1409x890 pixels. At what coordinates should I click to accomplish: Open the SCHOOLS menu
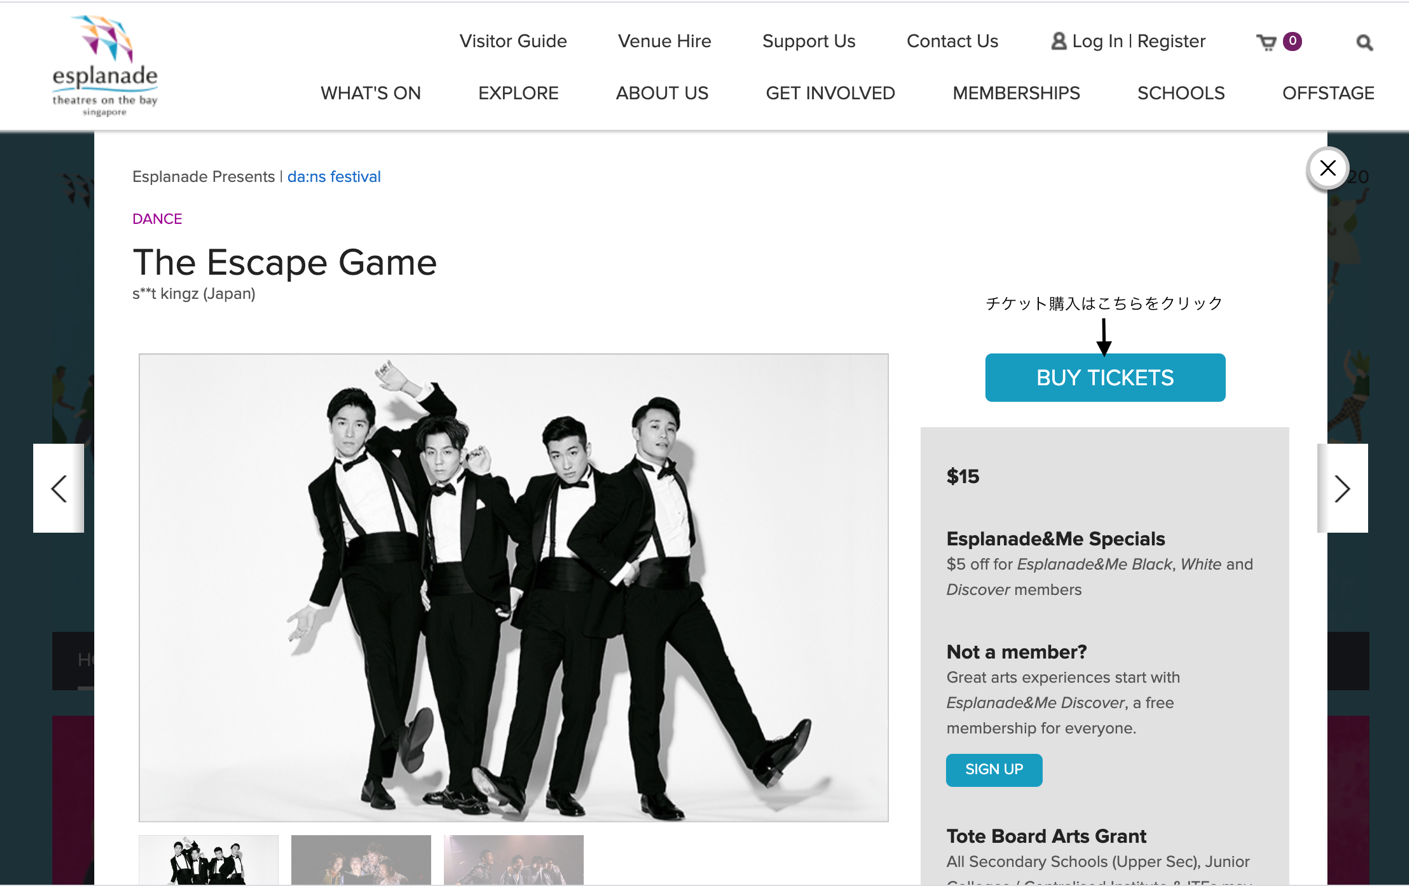coord(1181,93)
